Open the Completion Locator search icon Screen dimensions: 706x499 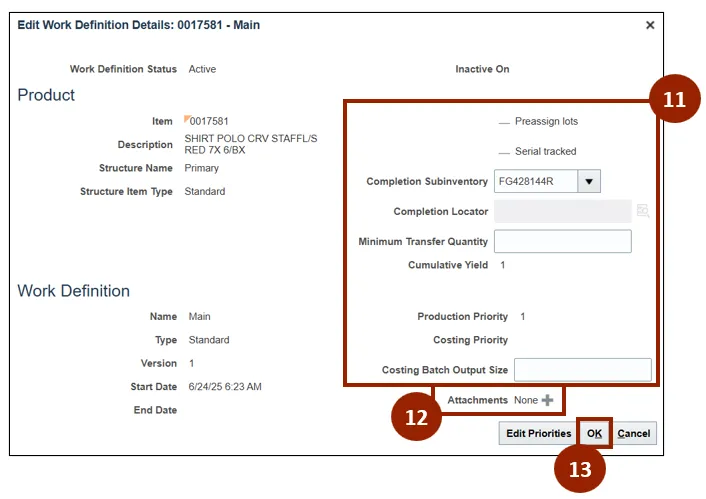coord(643,211)
